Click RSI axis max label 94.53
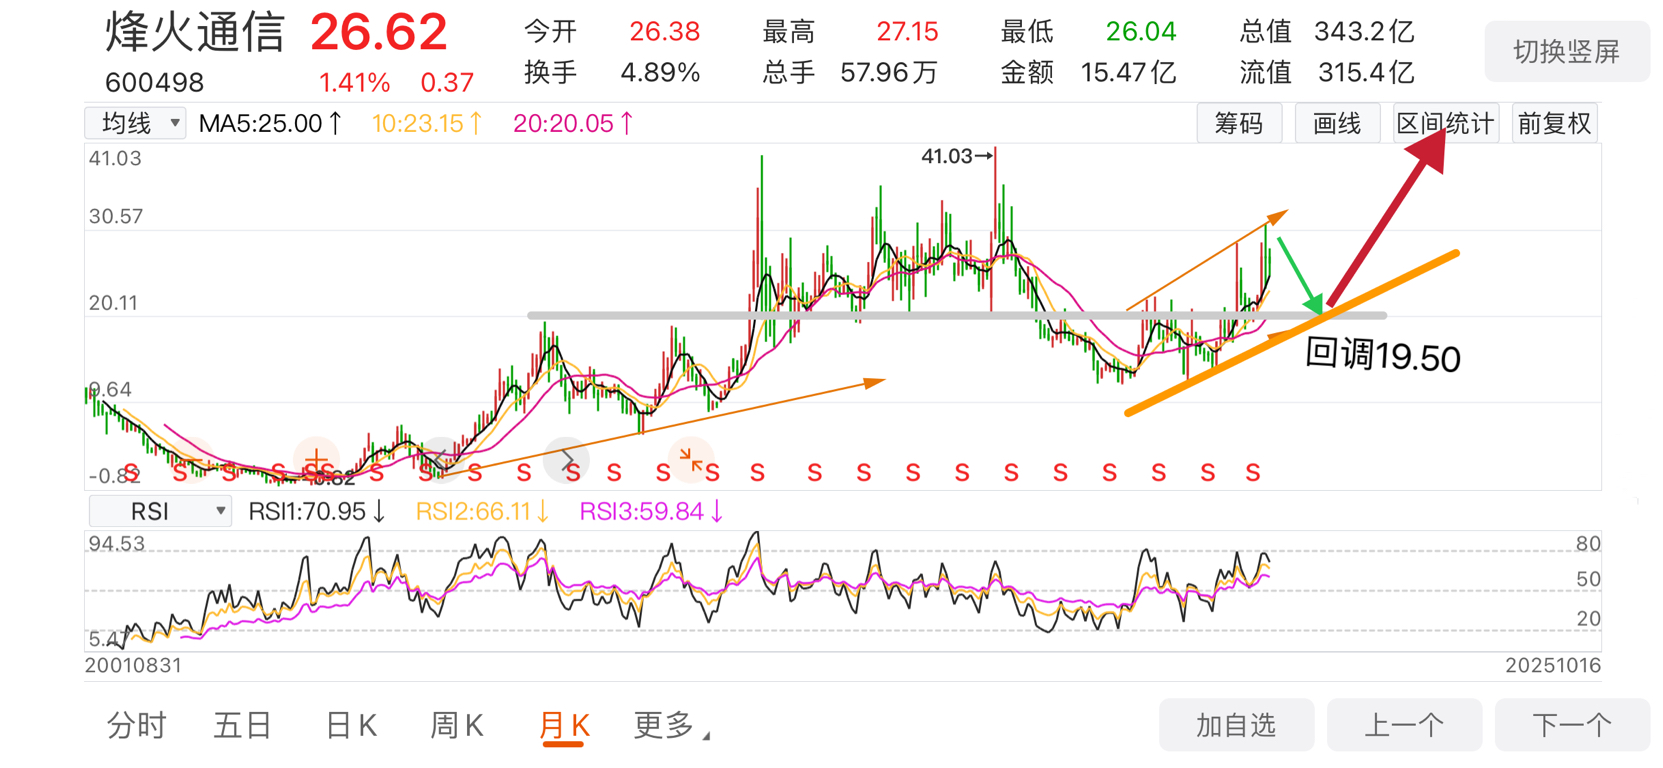Image resolution: width=1663 pixels, height=768 pixels. click(x=117, y=544)
